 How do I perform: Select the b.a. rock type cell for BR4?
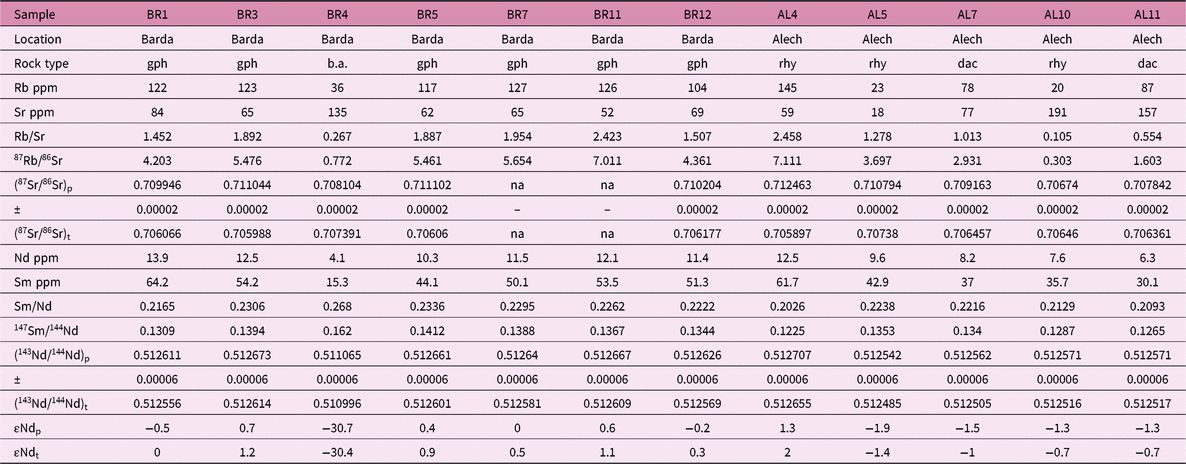point(337,63)
